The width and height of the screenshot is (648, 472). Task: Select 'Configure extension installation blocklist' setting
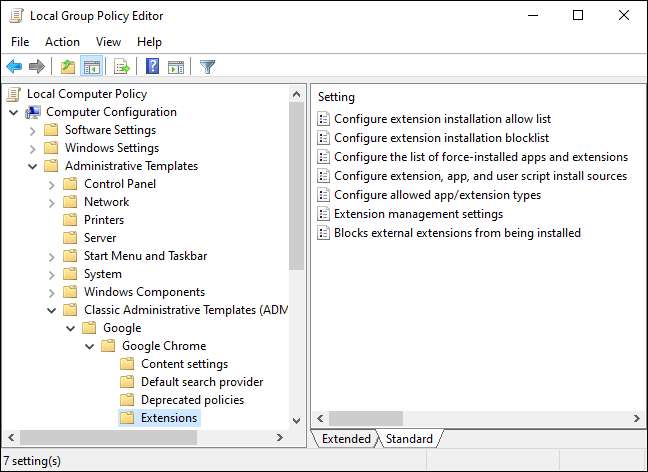pos(440,138)
